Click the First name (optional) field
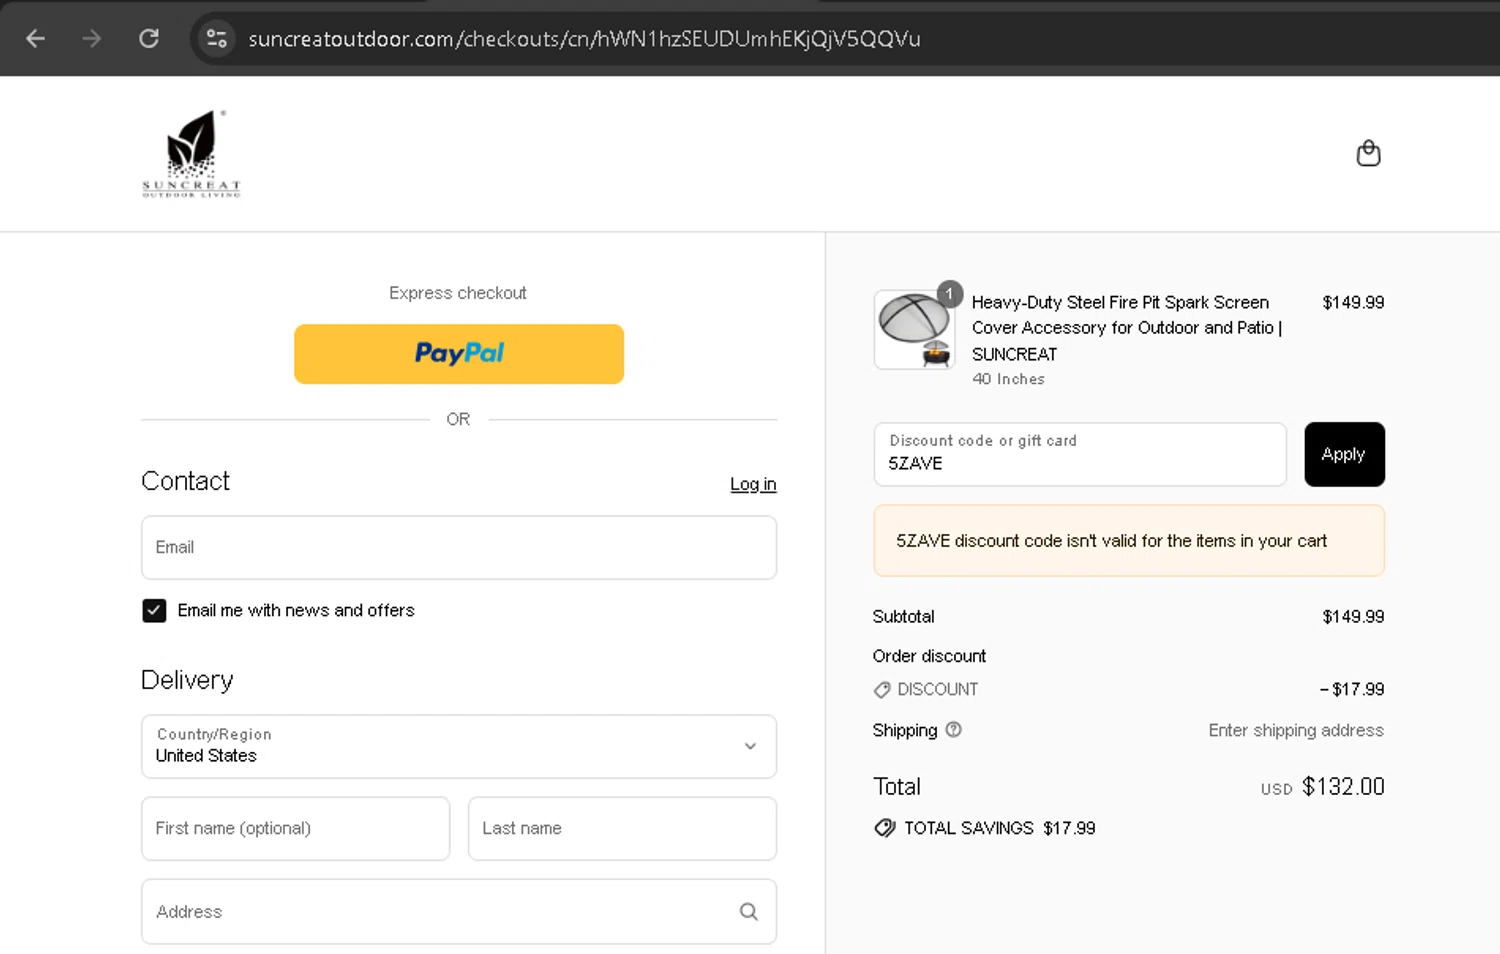Screen dimensions: 1500x954 coord(296,828)
